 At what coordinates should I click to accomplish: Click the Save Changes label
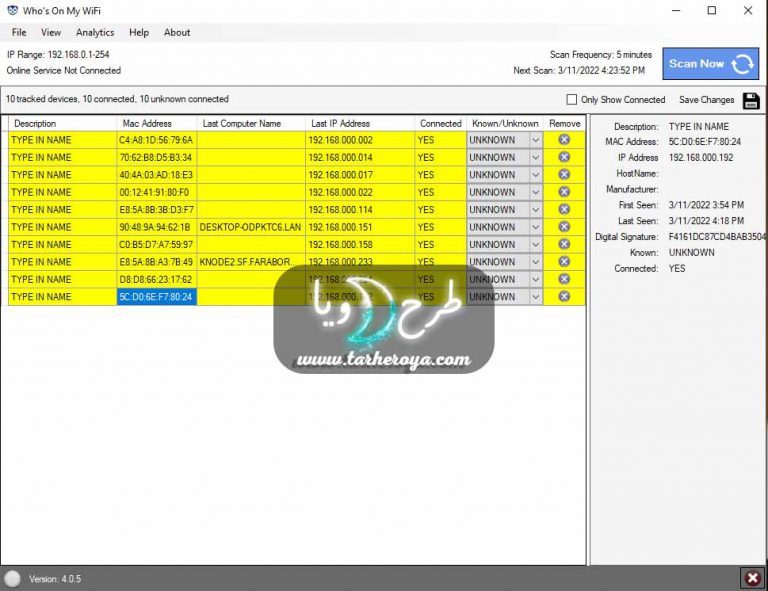(x=706, y=100)
